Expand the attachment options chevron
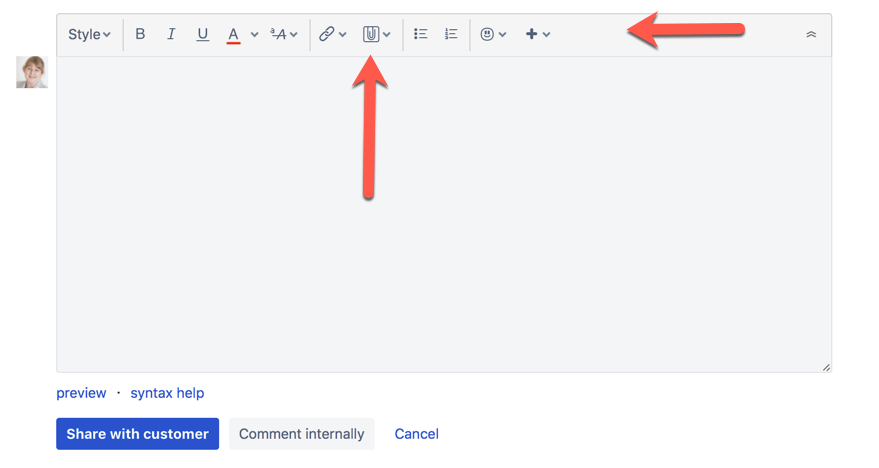This screenshot has width=879, height=468. click(x=386, y=35)
